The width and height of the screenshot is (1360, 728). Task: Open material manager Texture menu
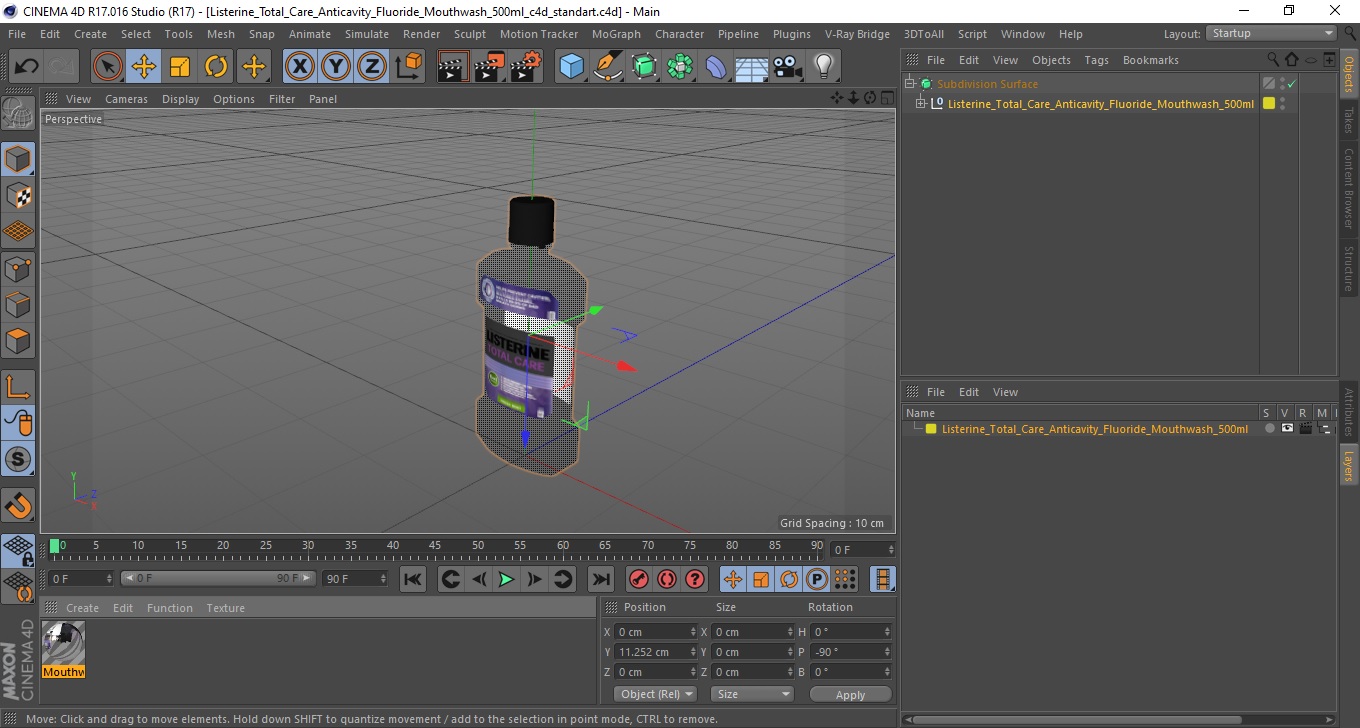tap(225, 608)
